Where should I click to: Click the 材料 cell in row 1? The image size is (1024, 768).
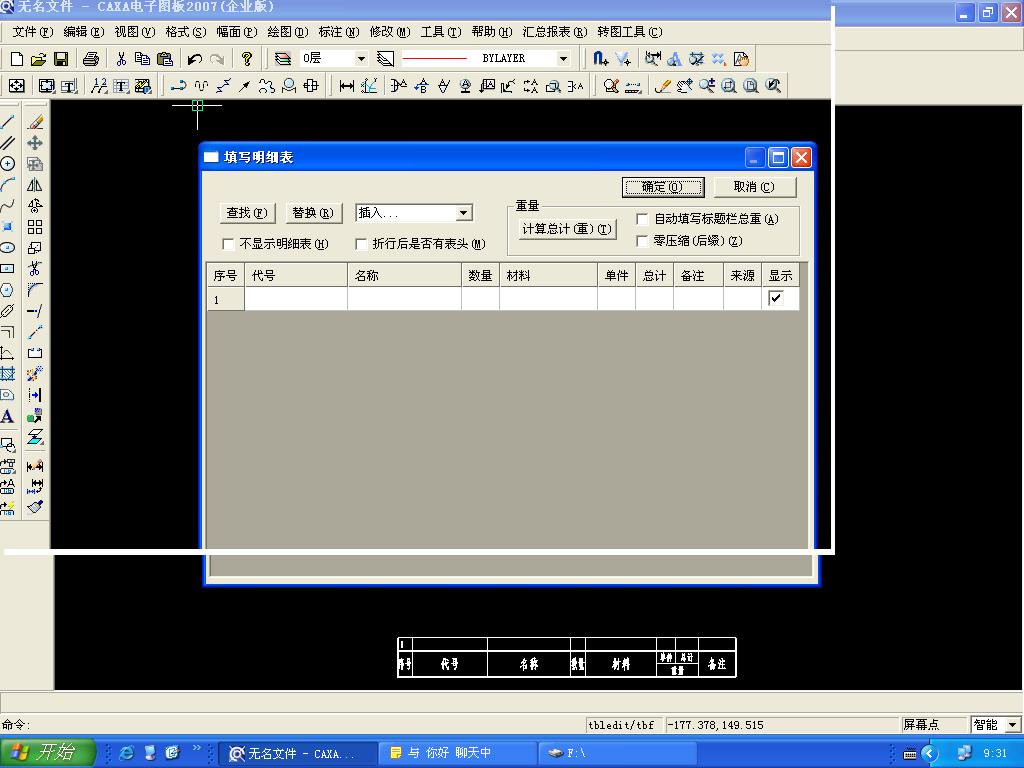point(548,299)
